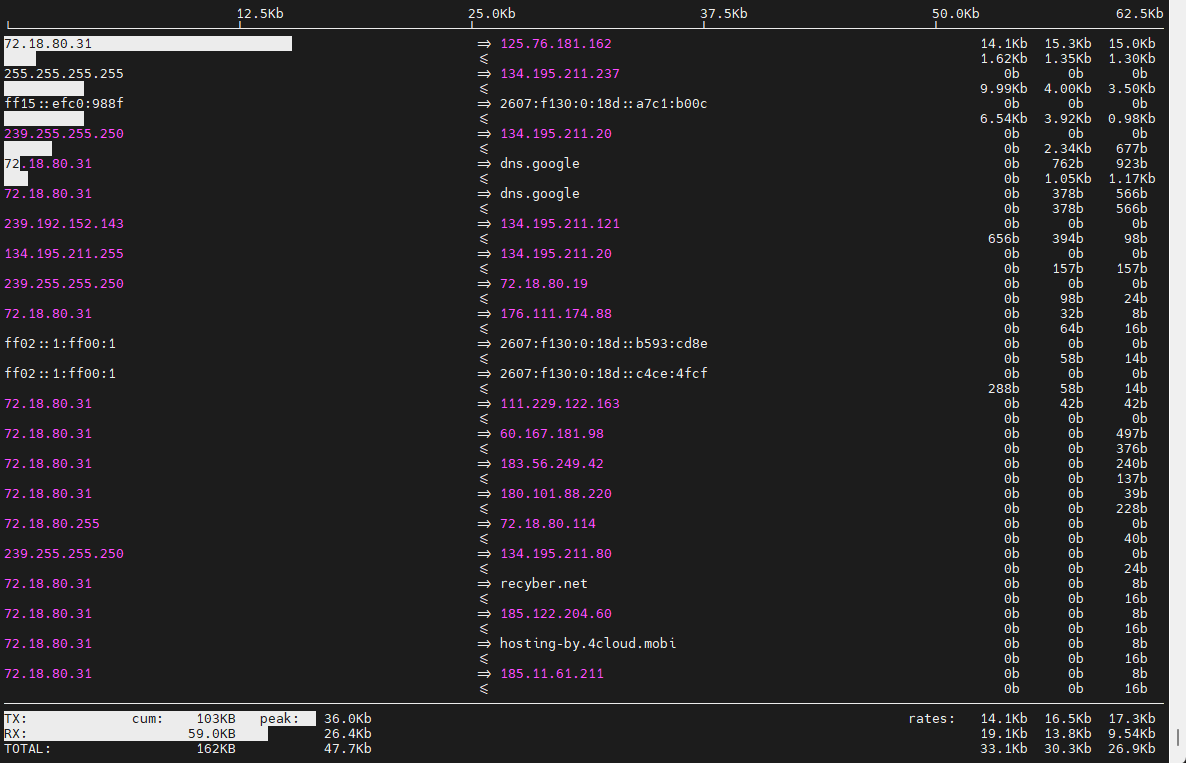1186x763 pixels.
Task: Select hosting-by.4cloud.mobi host entry
Action: click(x=588, y=644)
